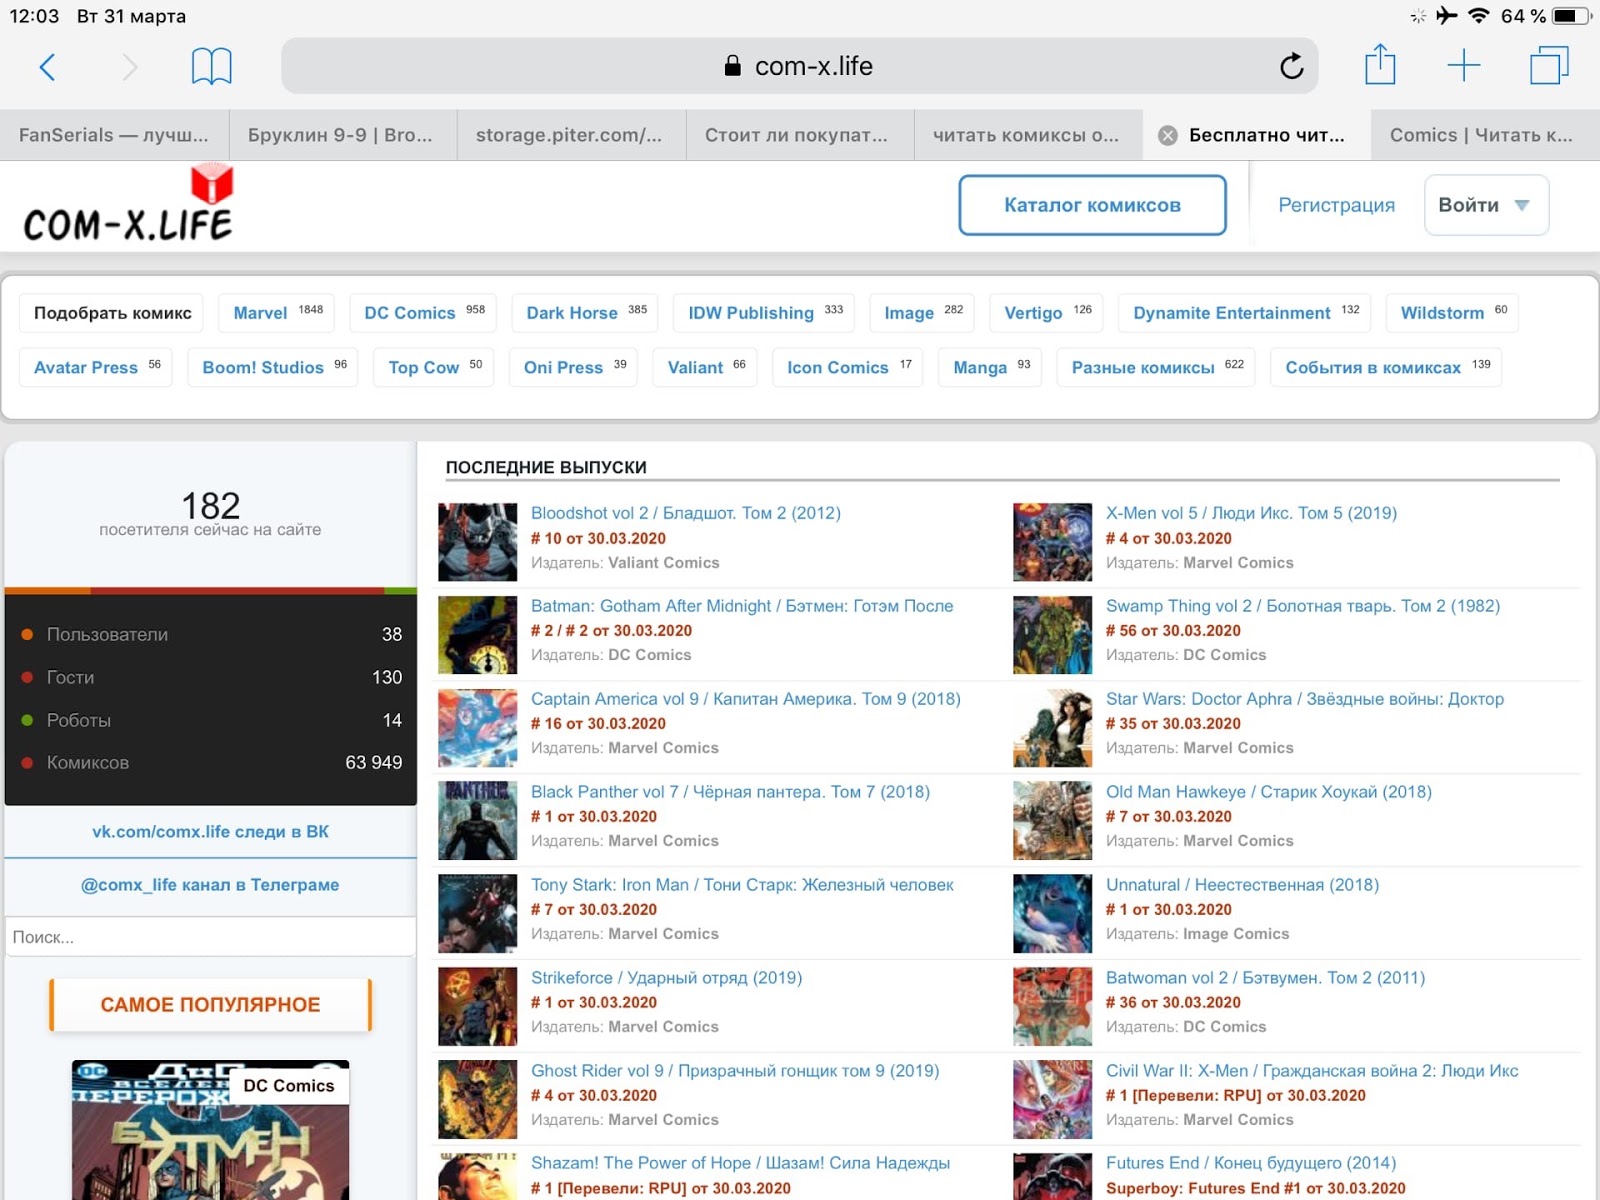Switch to the Стоит ли покупат... tab
This screenshot has height=1200, width=1600.
pos(800,135)
